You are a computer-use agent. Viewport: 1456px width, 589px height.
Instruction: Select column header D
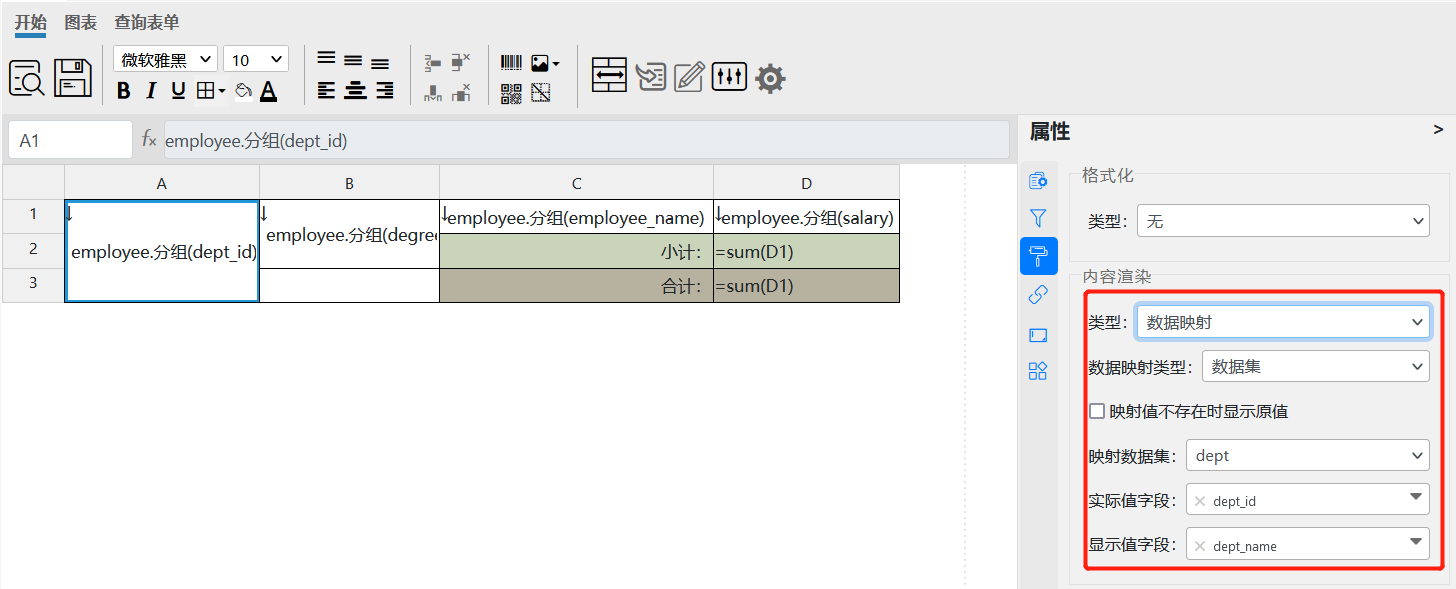[806, 183]
